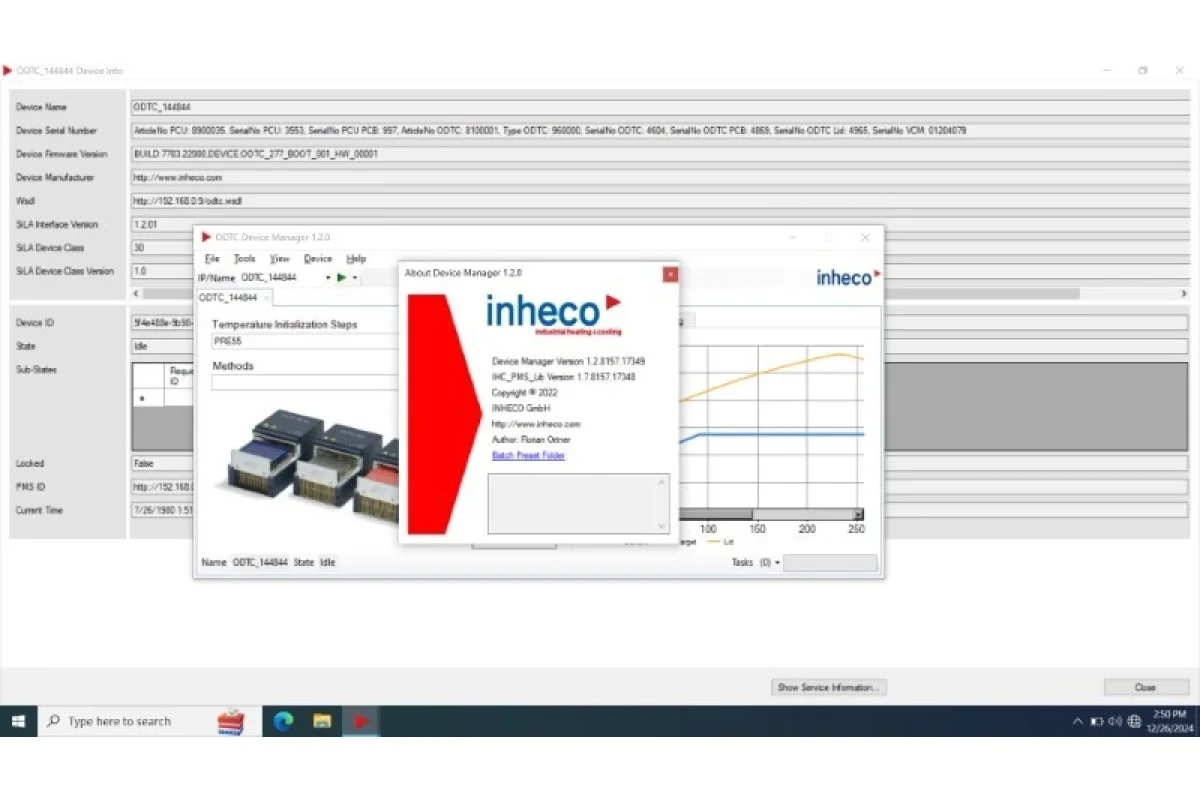The height and width of the screenshot is (800, 1200).
Task: Open the File menu
Action: click(211, 259)
